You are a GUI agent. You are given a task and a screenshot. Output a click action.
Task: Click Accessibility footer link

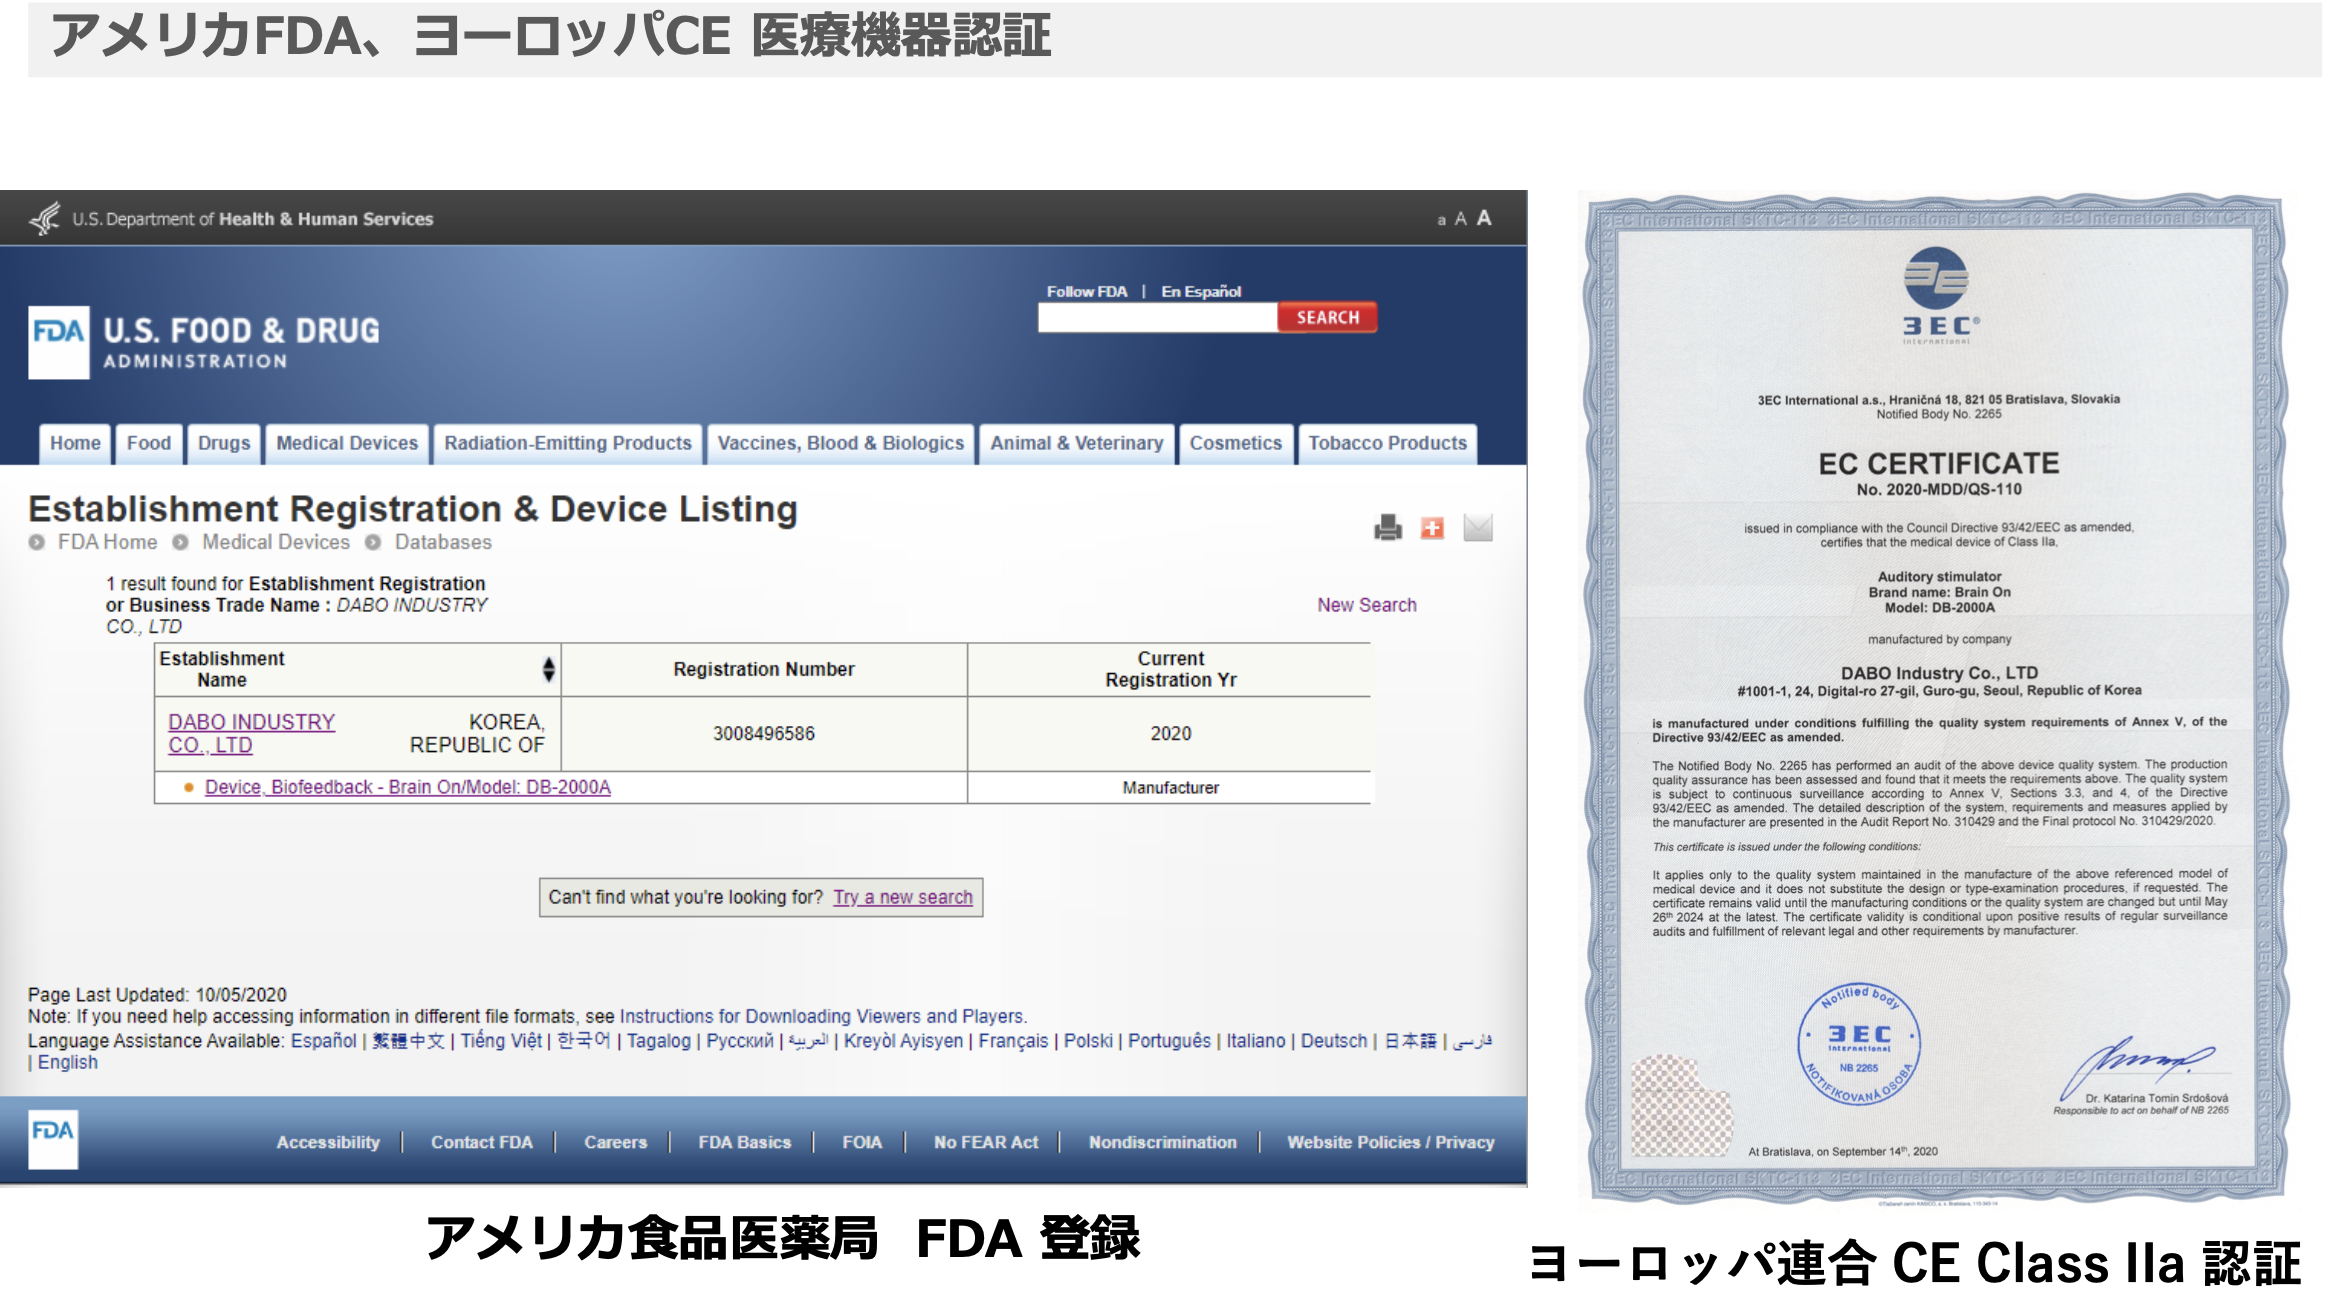tap(328, 1142)
